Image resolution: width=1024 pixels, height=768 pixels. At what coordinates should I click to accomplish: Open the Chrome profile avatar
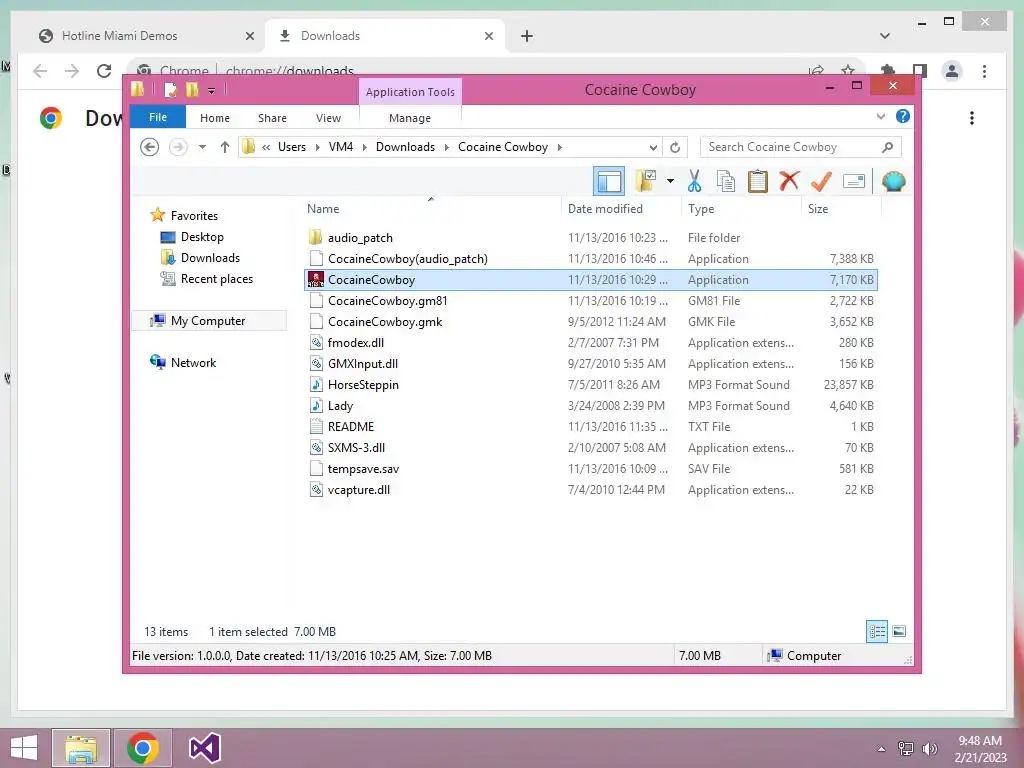[x=952, y=71]
